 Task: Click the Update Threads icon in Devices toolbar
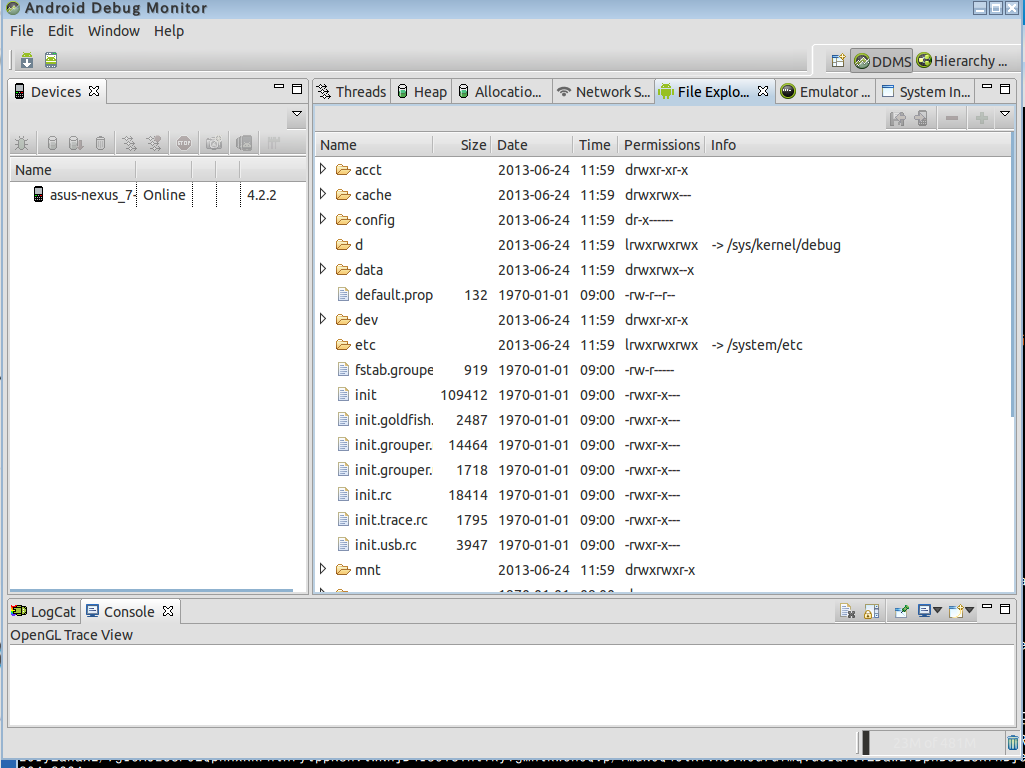coord(129,143)
